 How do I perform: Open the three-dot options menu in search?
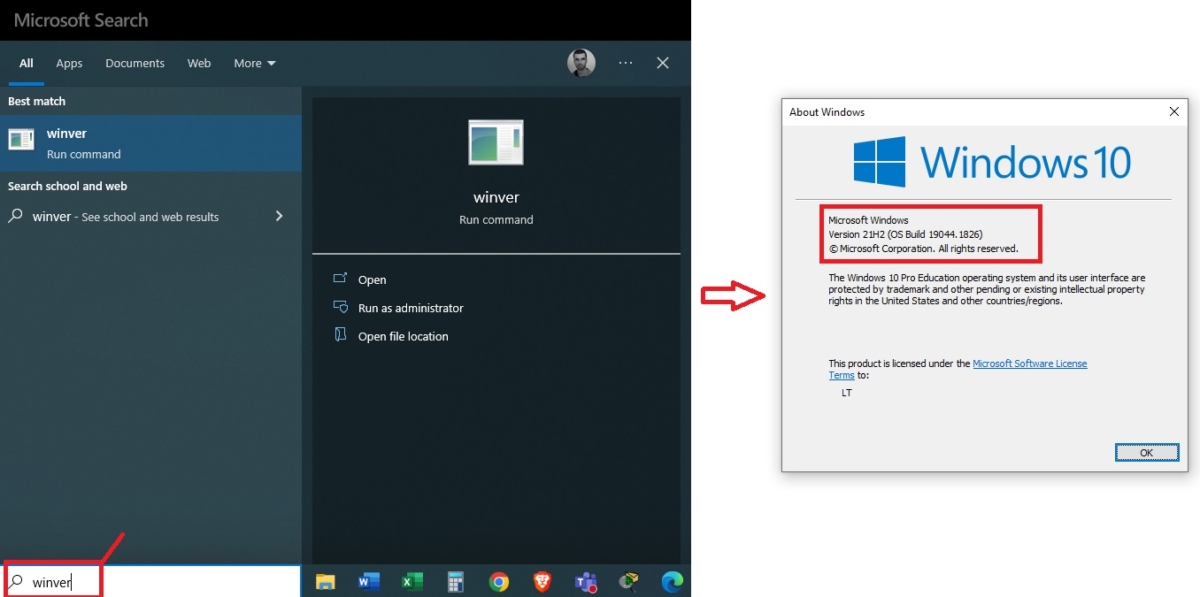coord(625,63)
